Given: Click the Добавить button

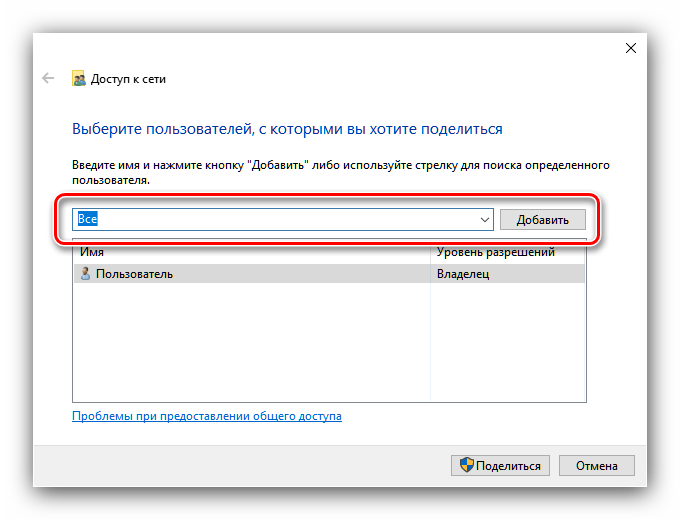Looking at the screenshot, I should point(543,220).
